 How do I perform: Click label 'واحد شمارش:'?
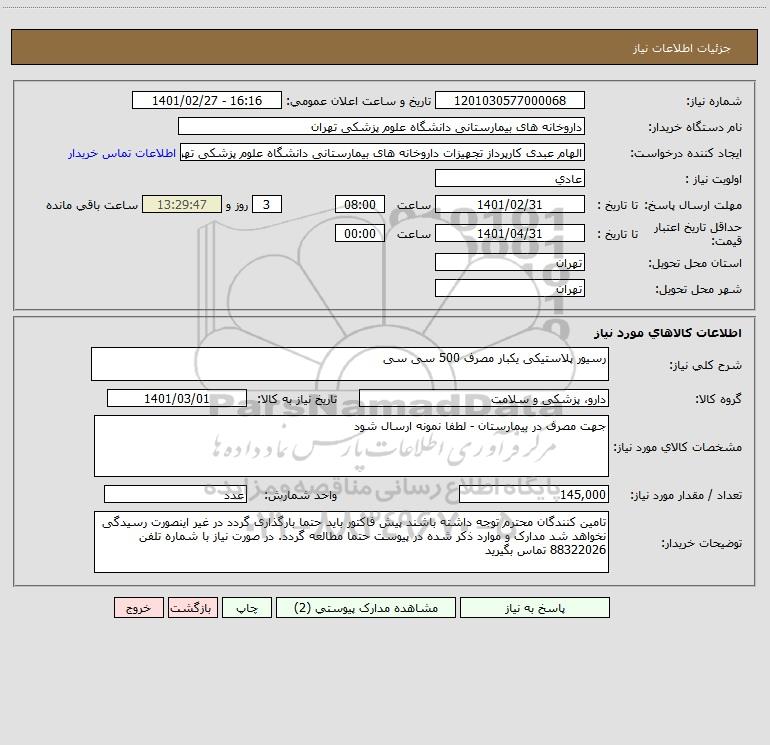(301, 496)
